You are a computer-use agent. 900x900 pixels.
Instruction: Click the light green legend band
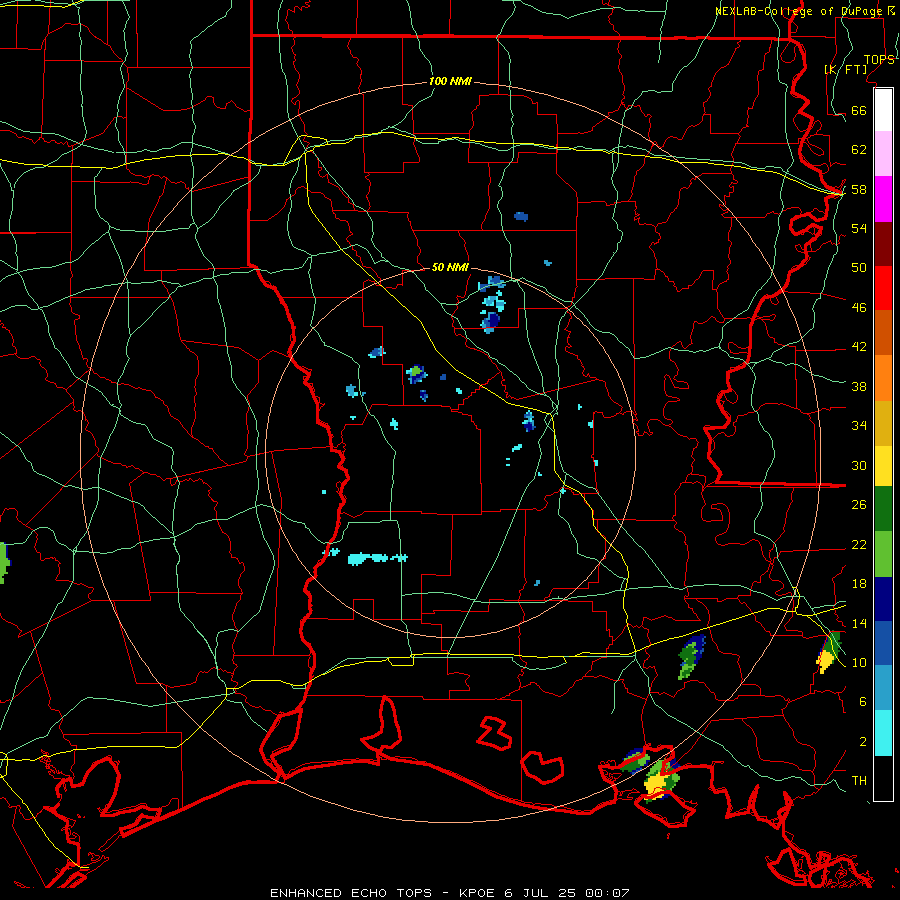(883, 554)
